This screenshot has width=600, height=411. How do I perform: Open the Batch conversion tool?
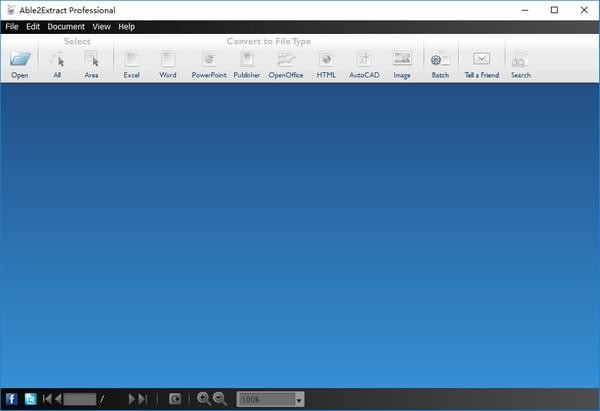tap(440, 61)
